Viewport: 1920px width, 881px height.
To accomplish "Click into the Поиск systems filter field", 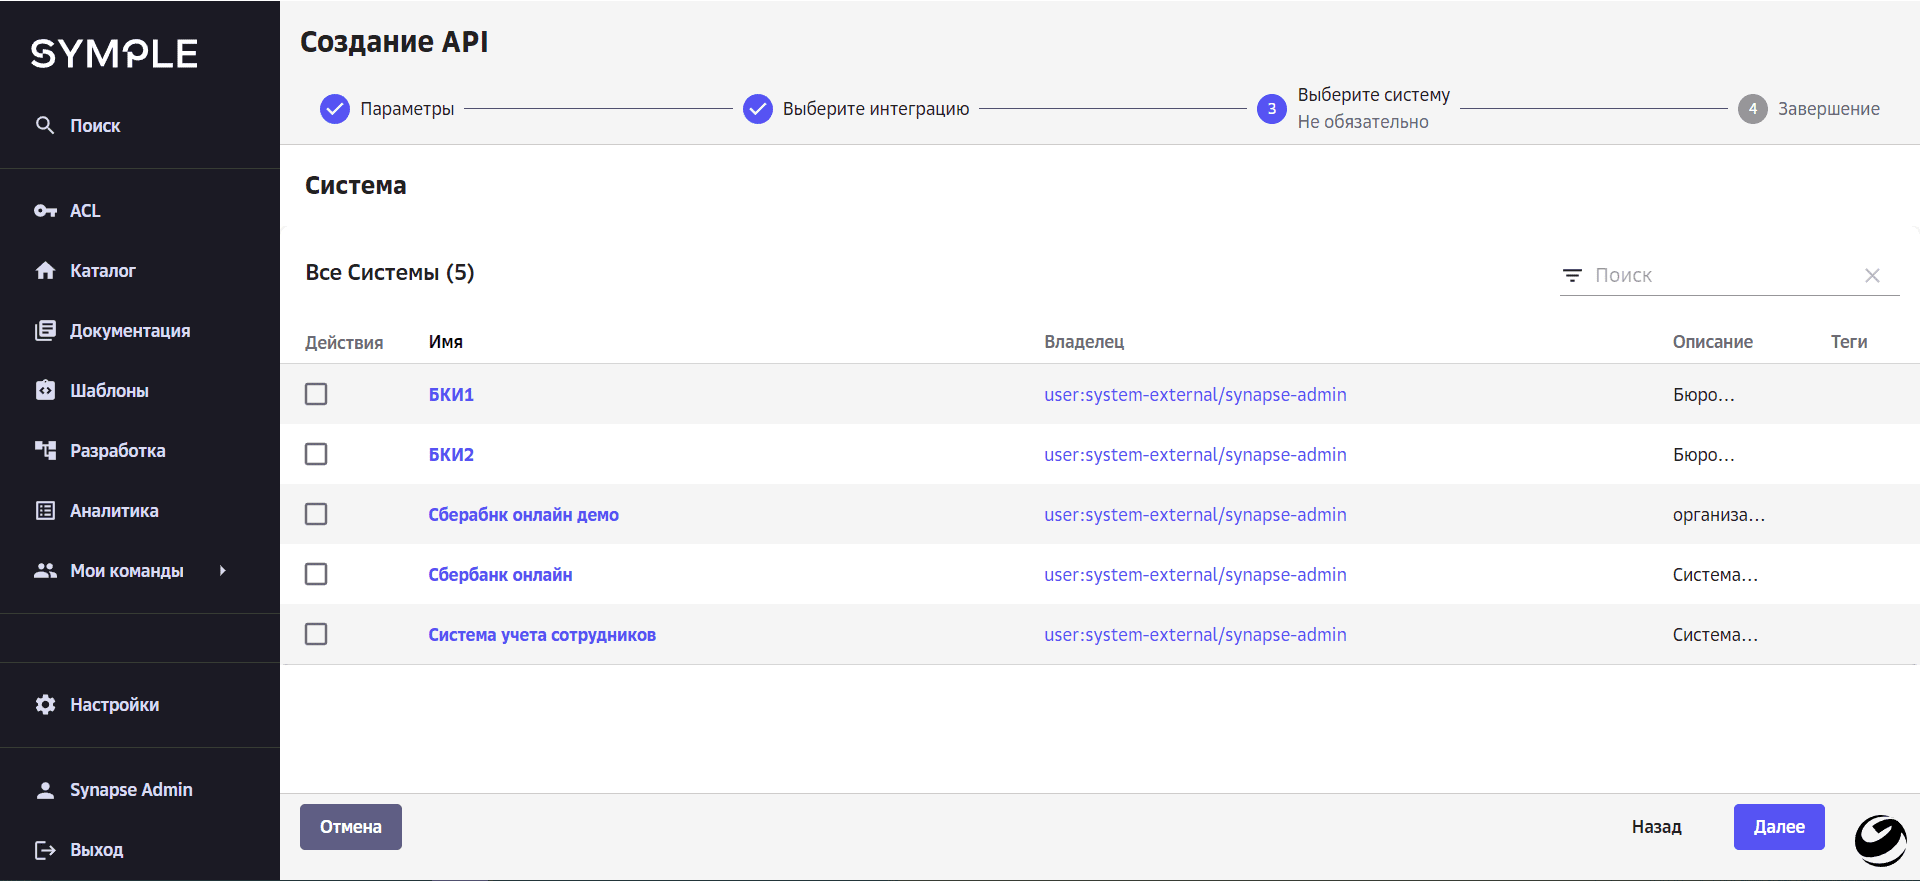I will 1720,275.
